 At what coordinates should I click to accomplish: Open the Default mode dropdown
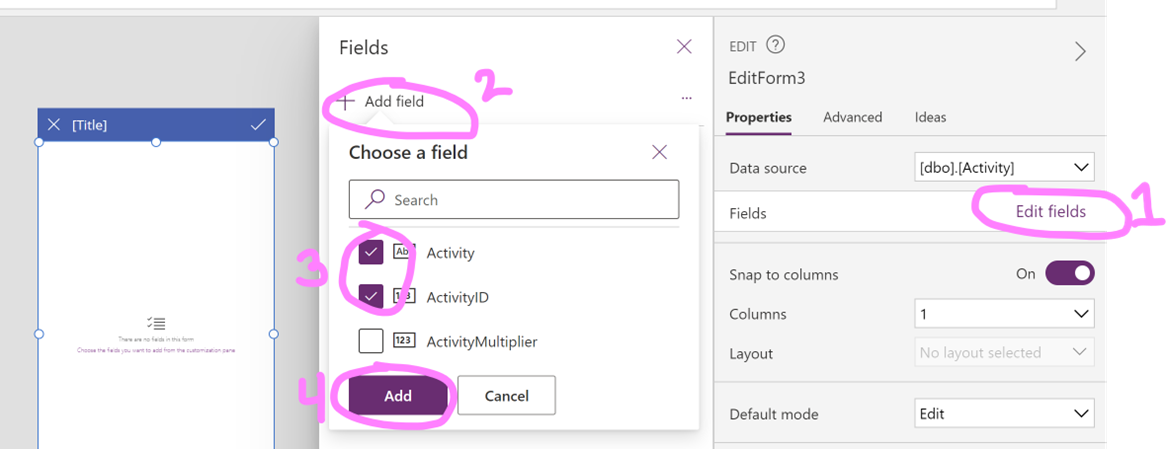tap(1004, 413)
